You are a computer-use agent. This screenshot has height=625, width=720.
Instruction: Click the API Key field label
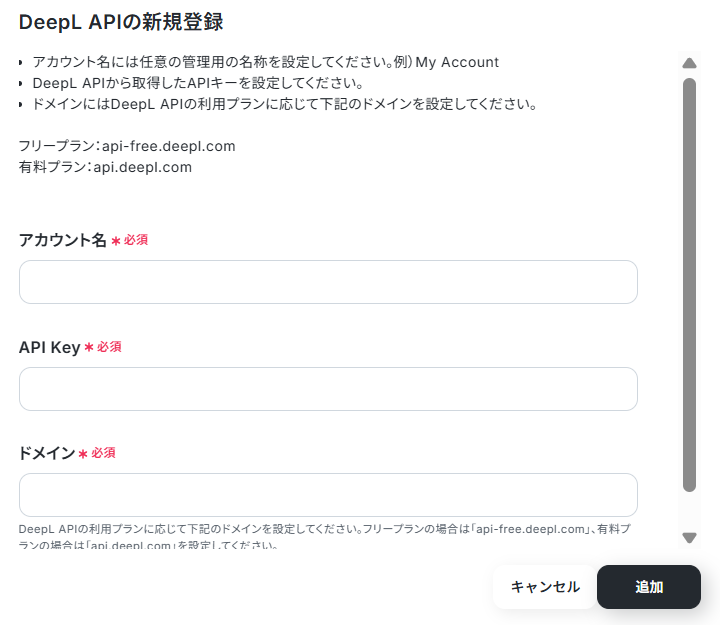[50, 347]
